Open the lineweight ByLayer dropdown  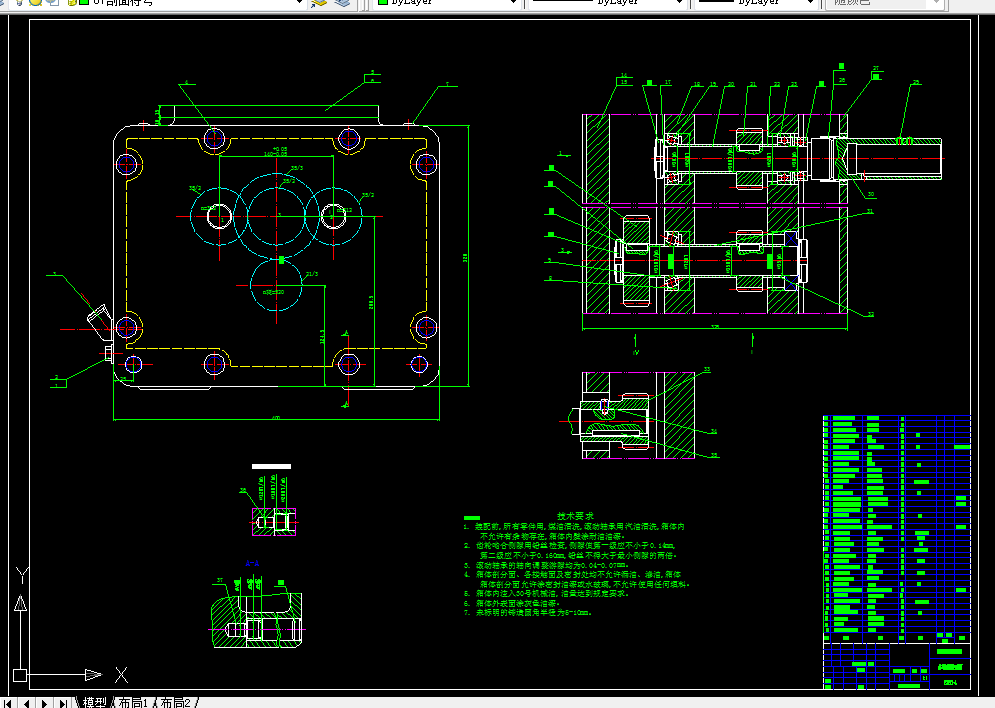(x=810, y=3)
